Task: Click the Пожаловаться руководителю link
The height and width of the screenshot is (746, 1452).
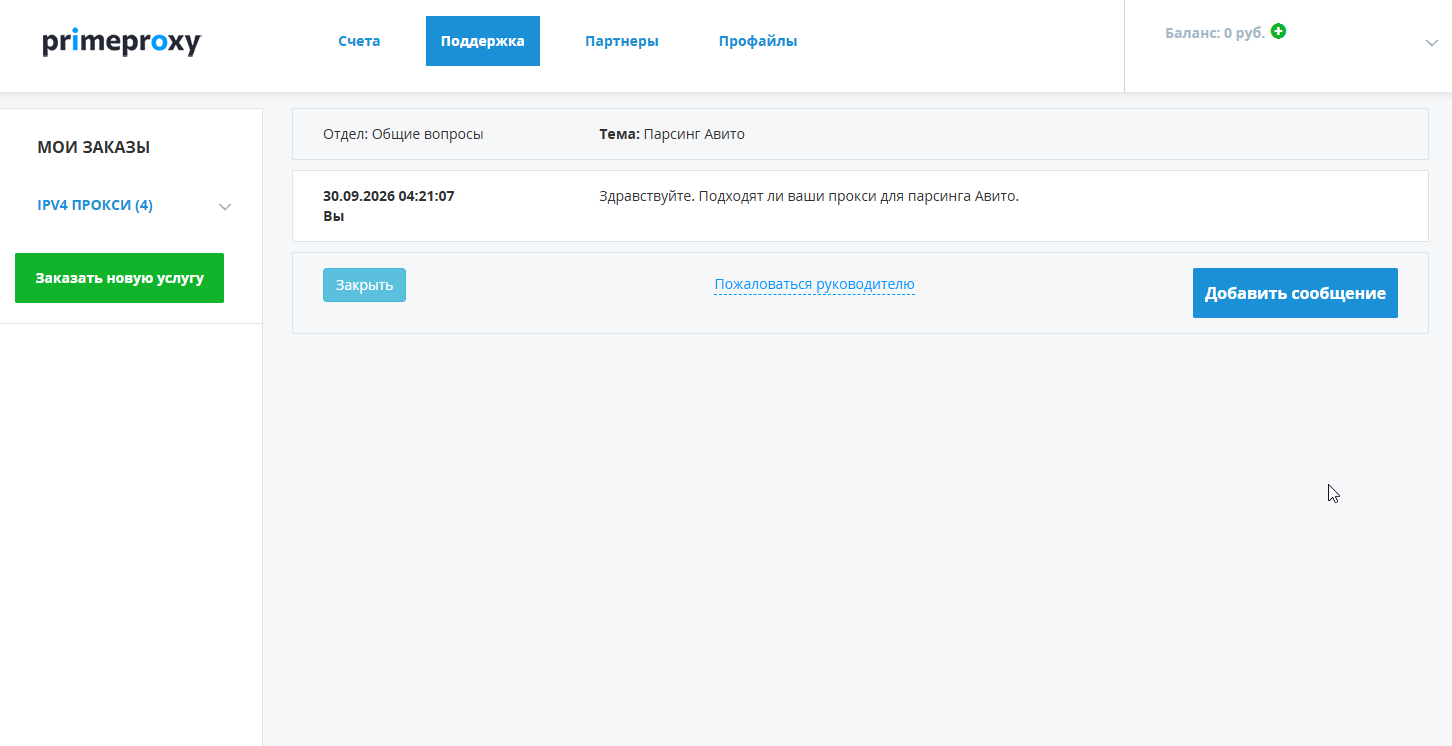Action: point(814,284)
